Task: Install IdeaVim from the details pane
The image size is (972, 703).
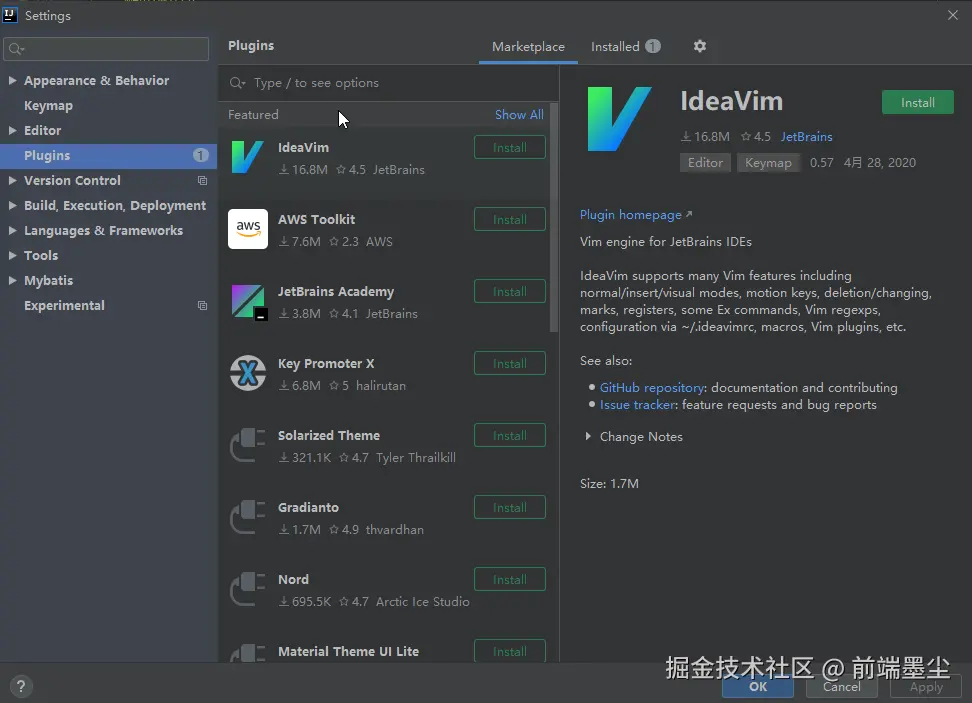Action: click(917, 103)
